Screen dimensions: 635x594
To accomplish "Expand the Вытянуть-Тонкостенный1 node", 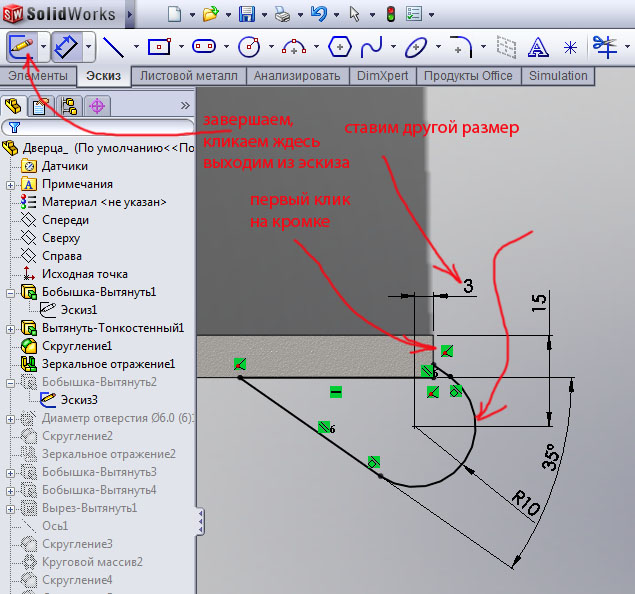I will [x=11, y=328].
